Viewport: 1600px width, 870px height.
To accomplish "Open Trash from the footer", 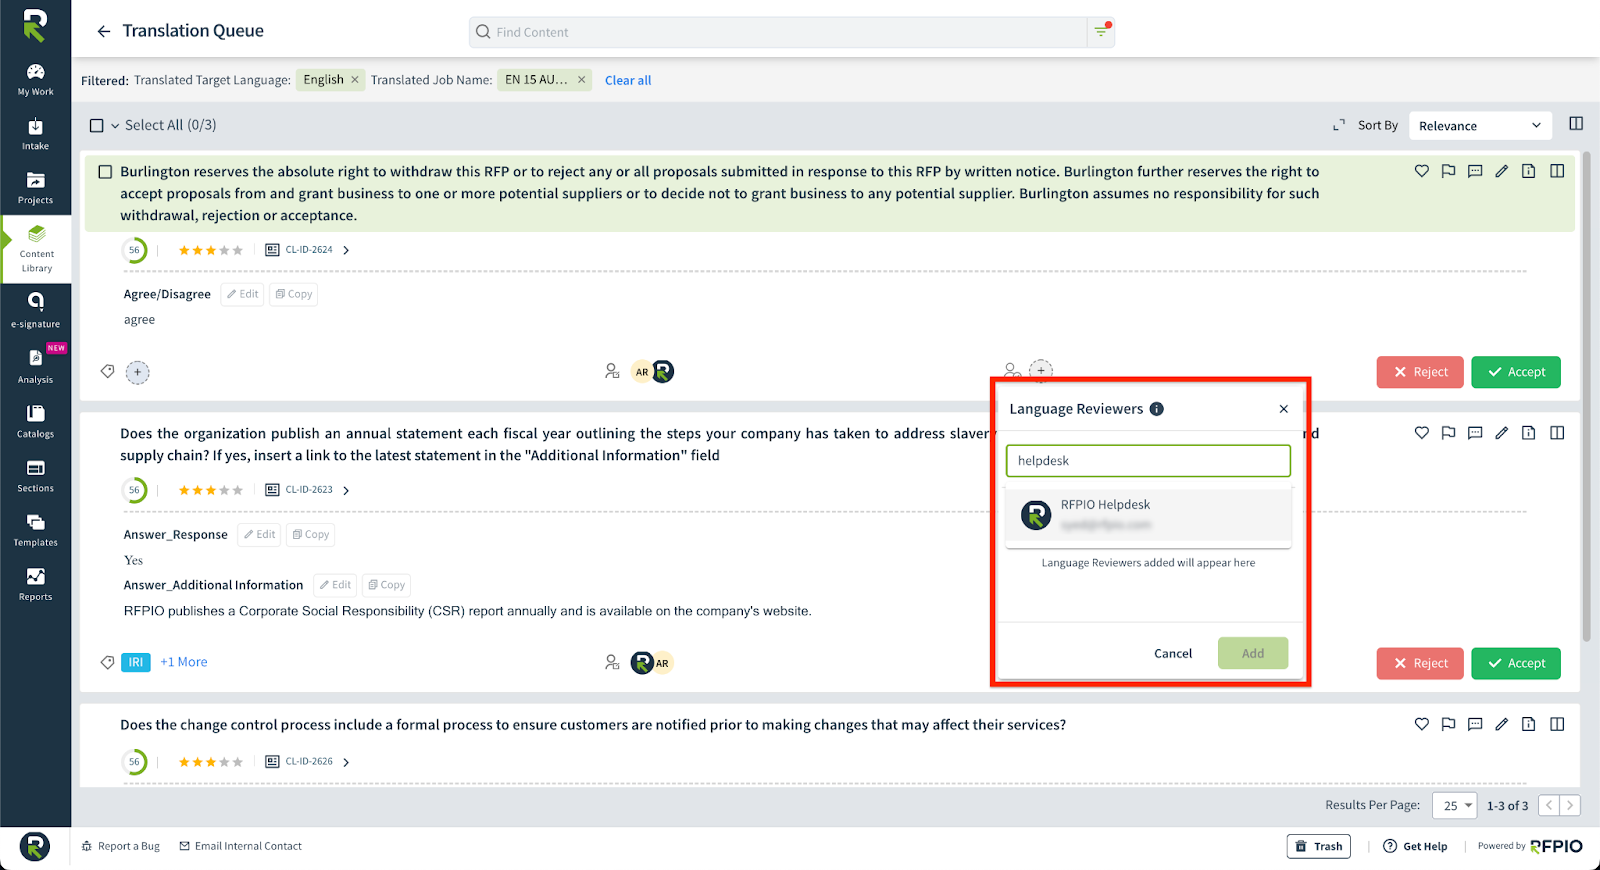I will 1319,846.
